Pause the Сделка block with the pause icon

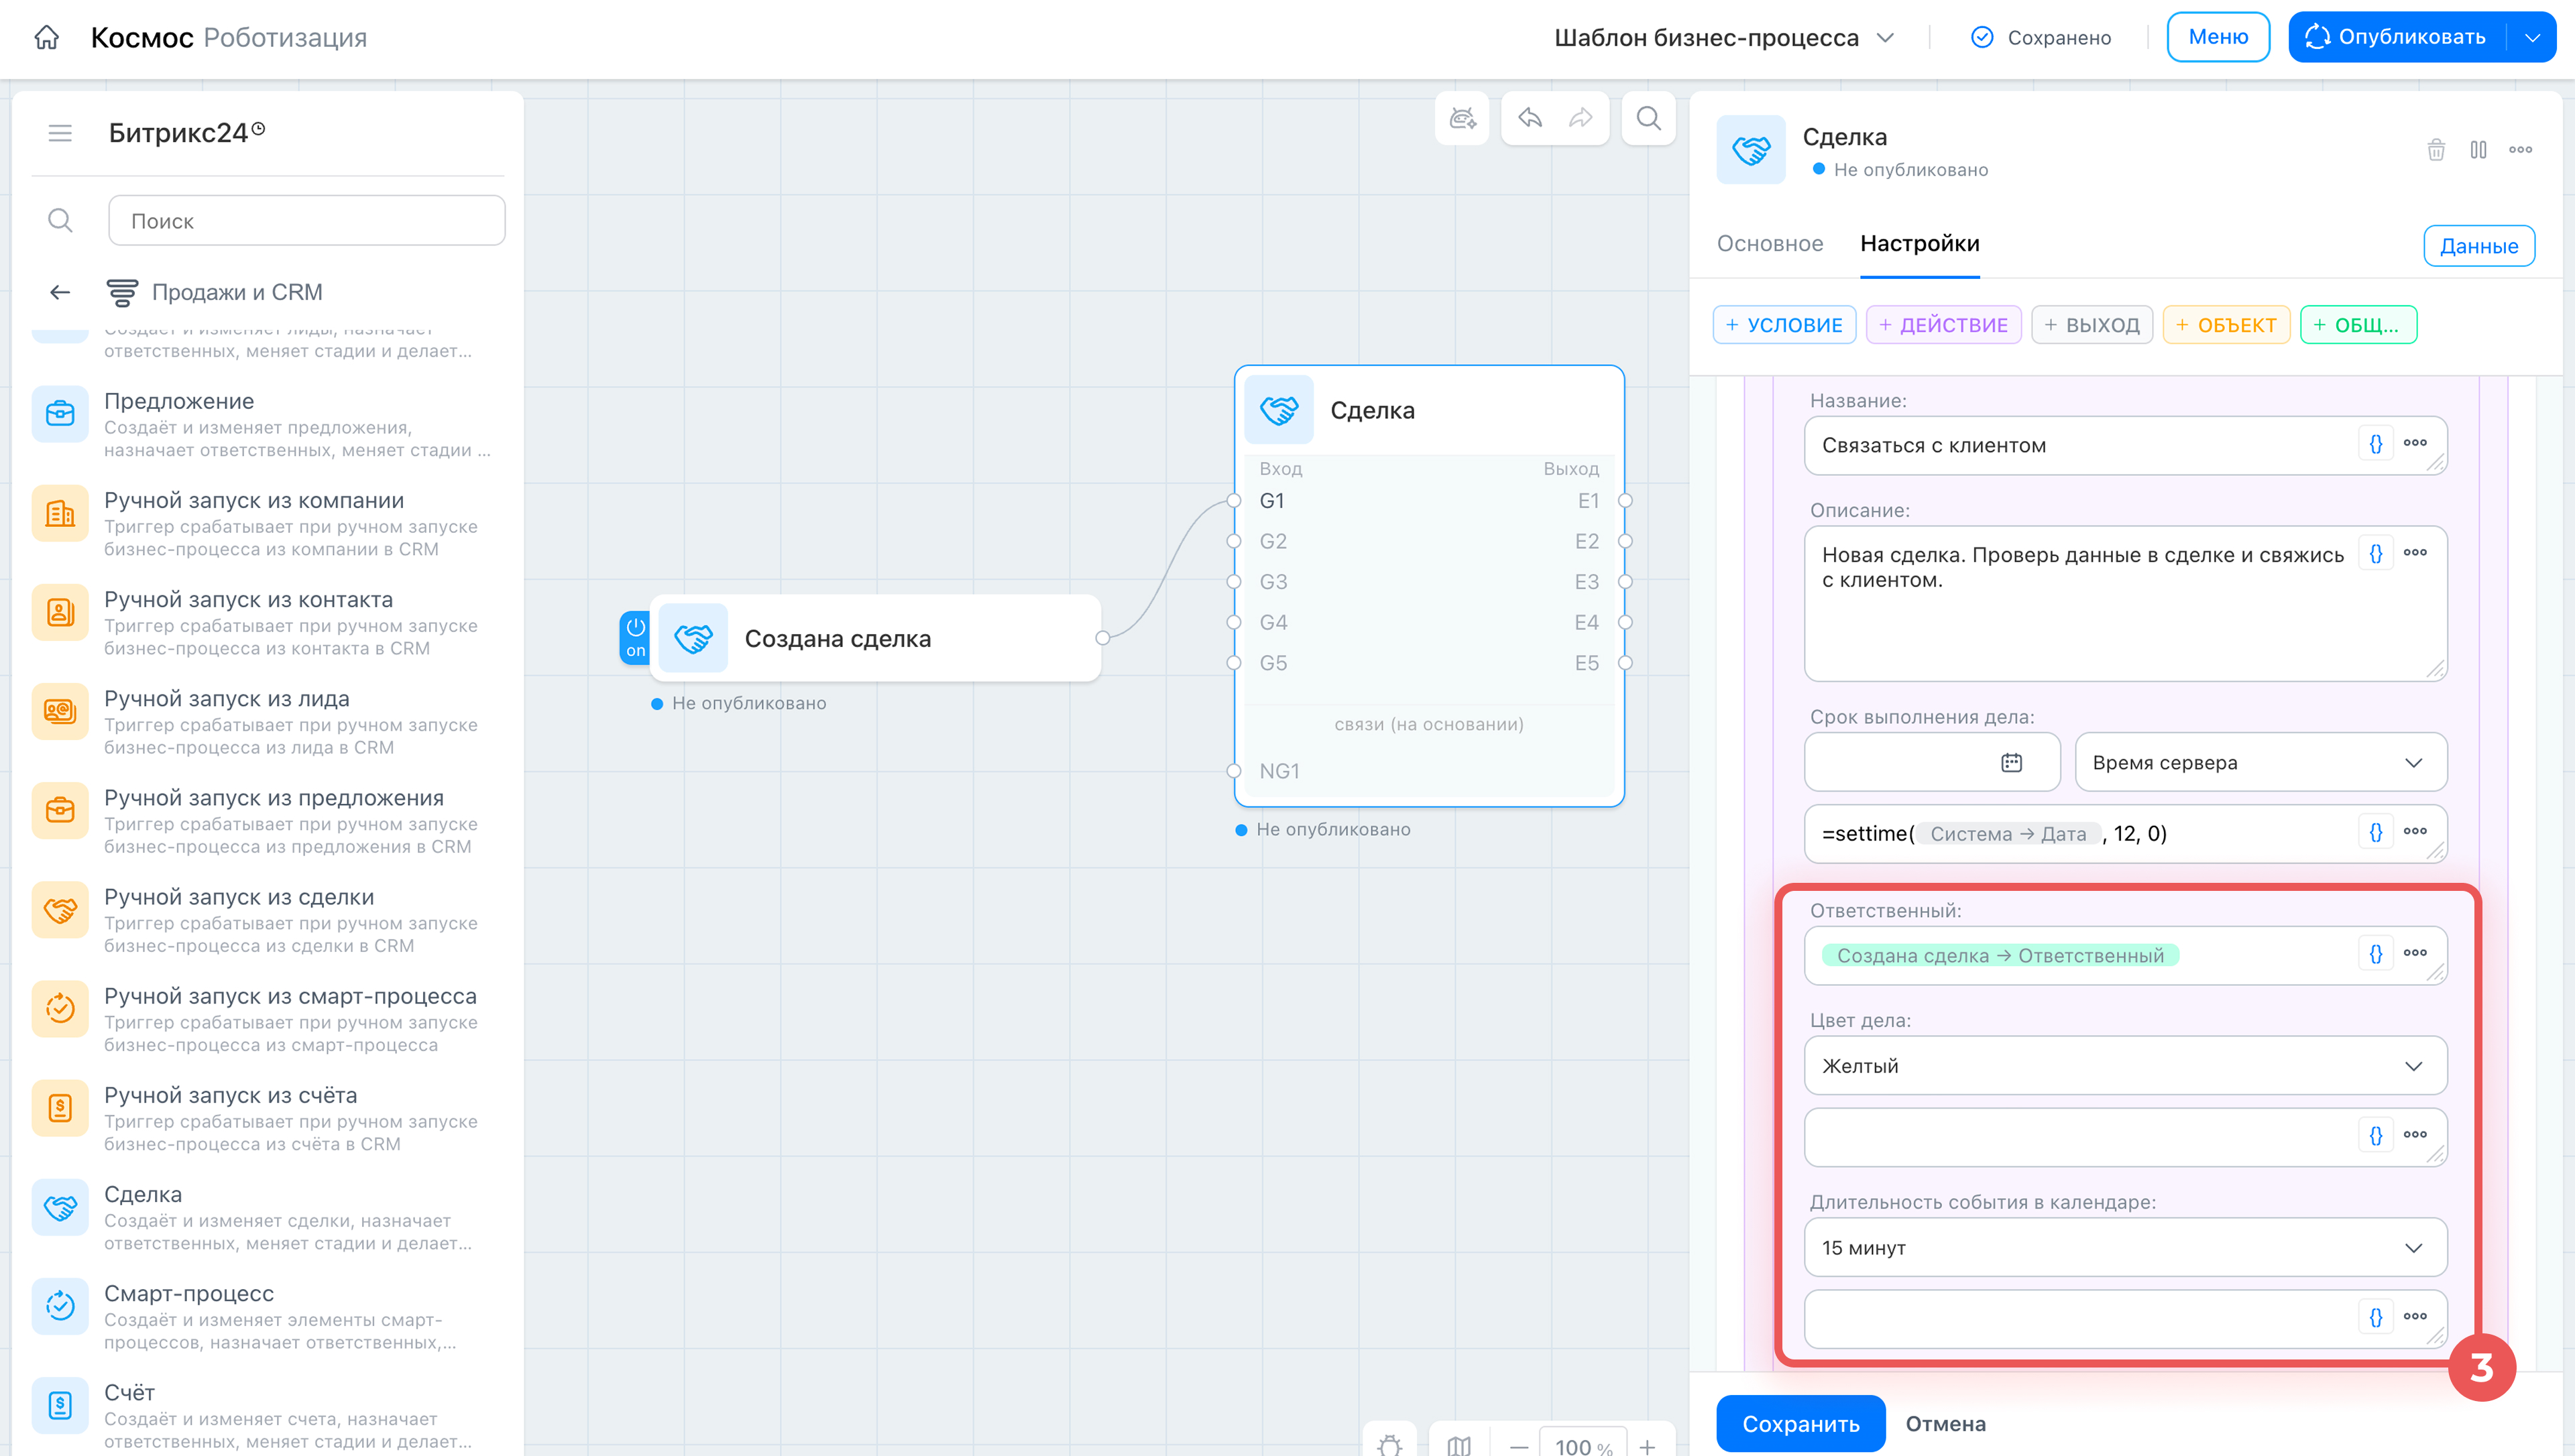pos(2479,150)
